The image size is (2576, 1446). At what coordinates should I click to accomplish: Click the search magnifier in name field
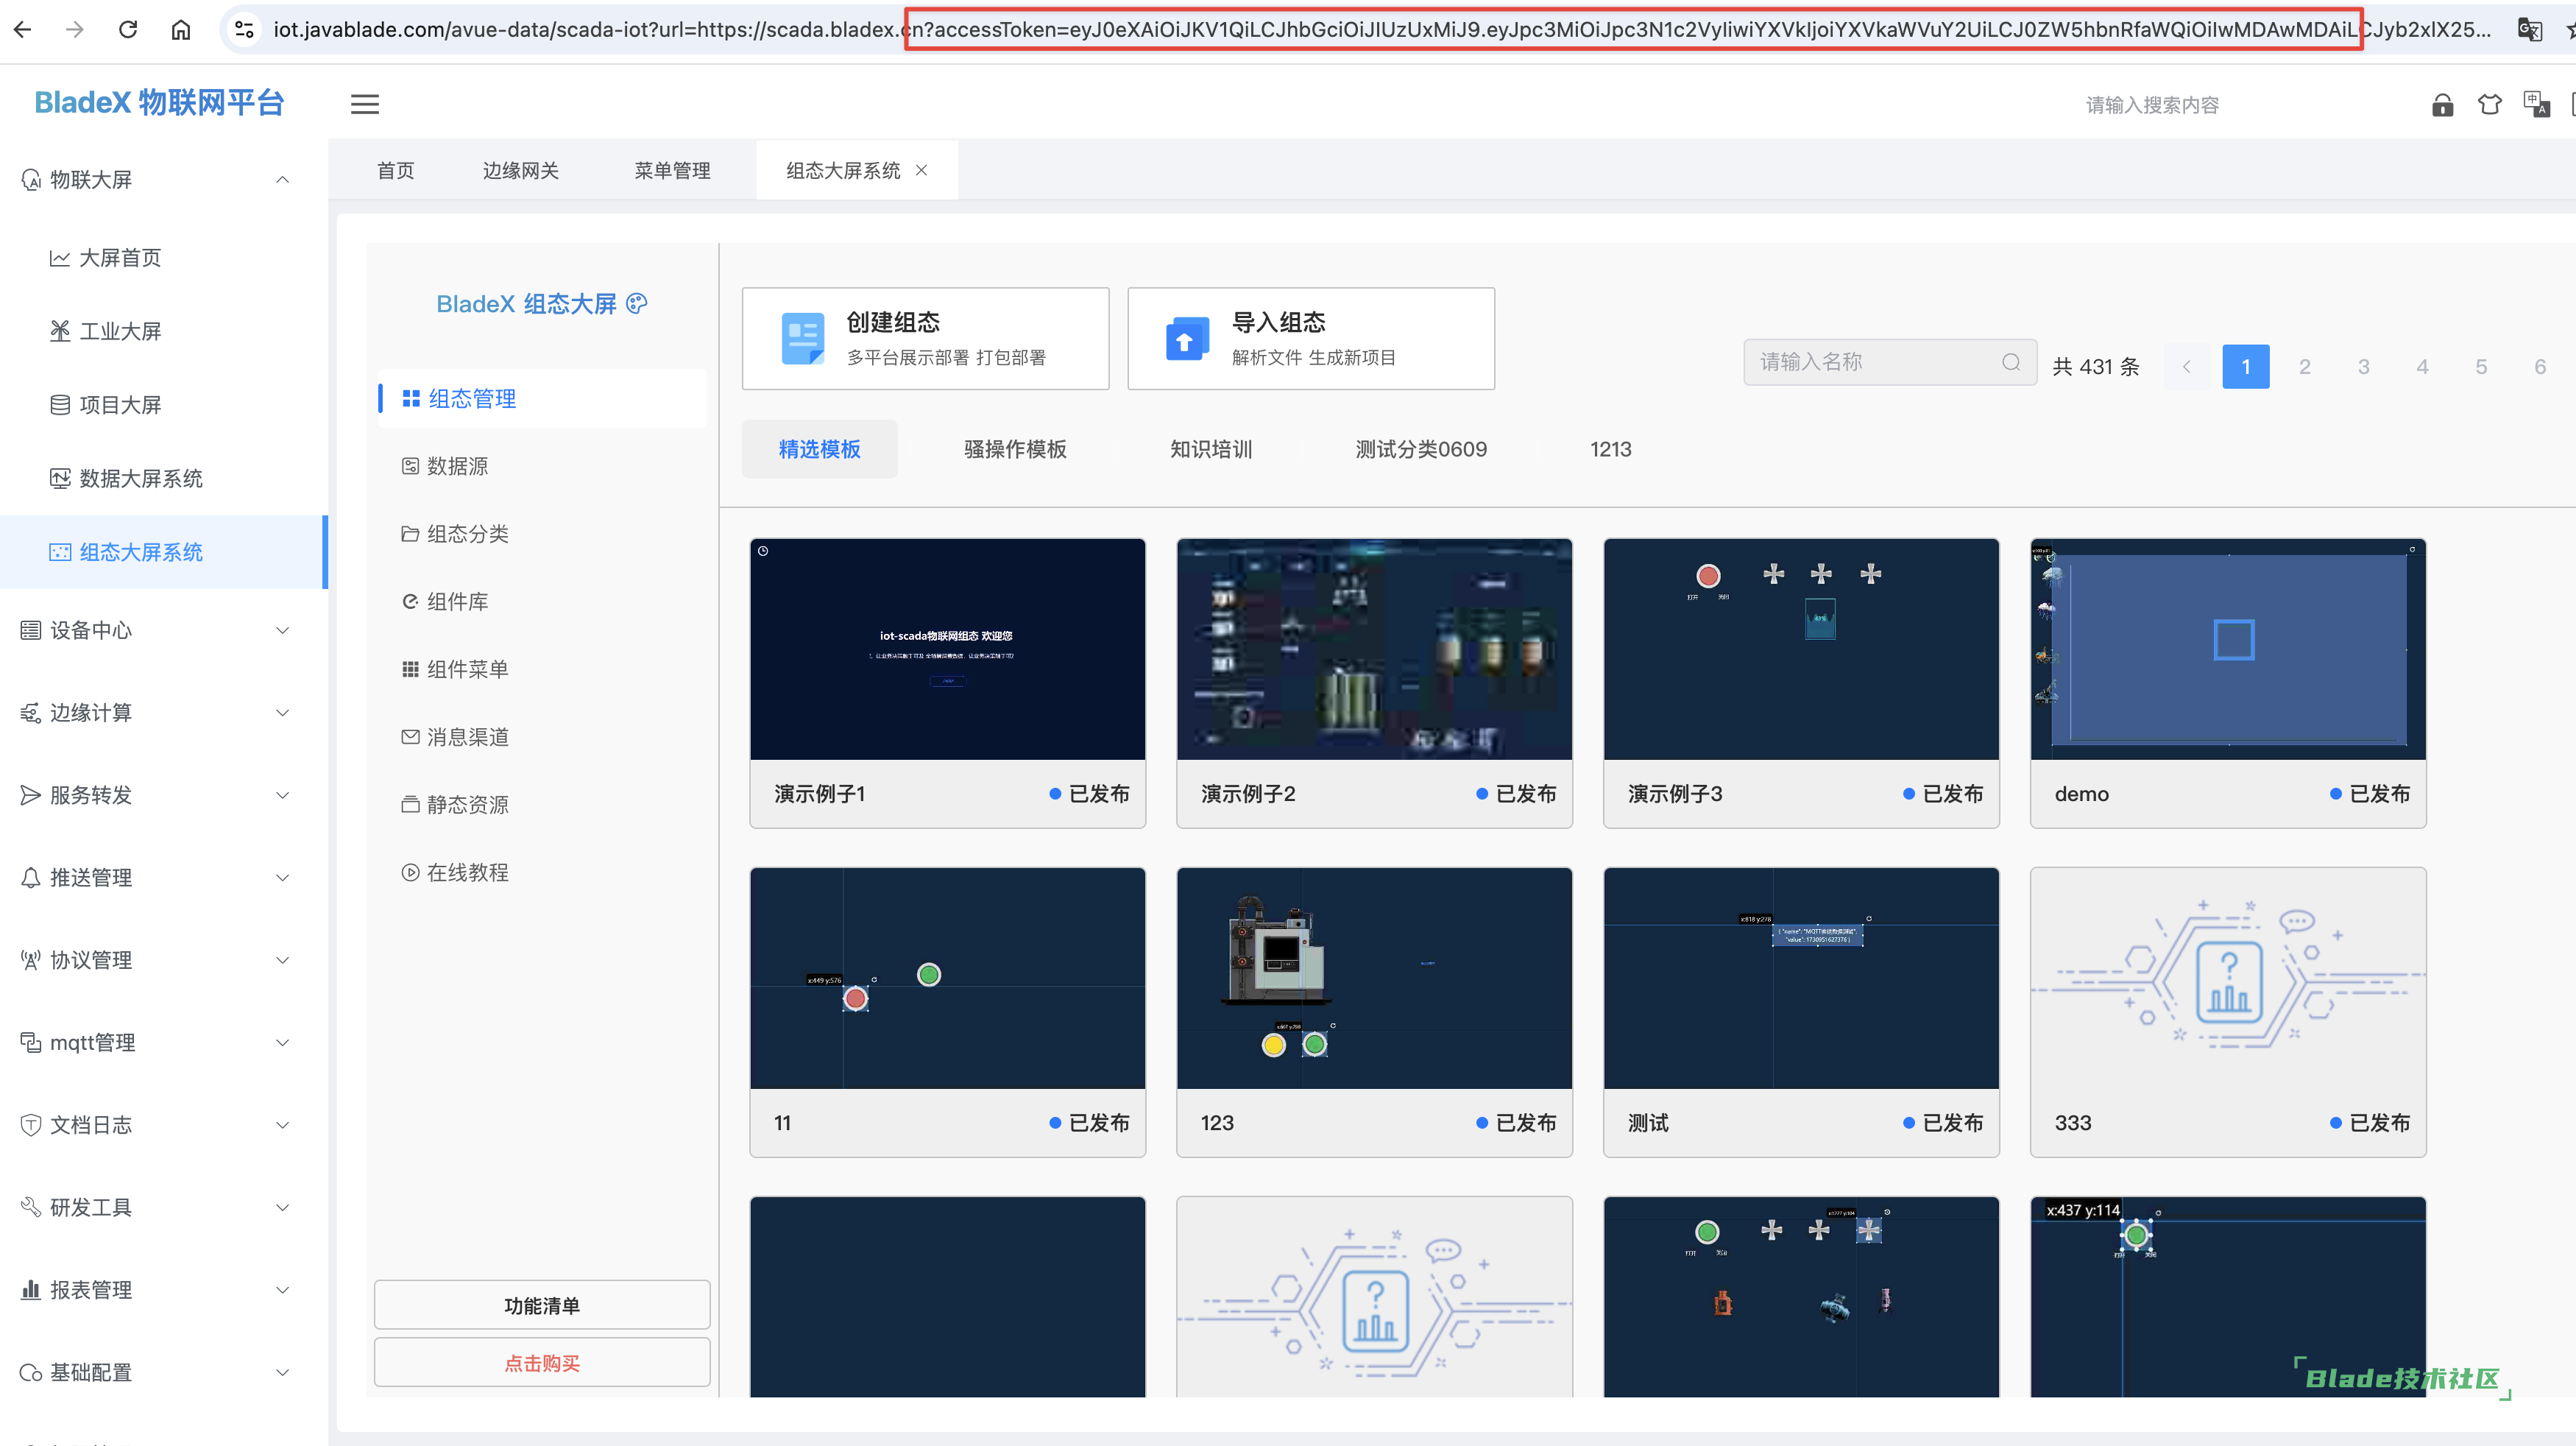coord(2011,362)
